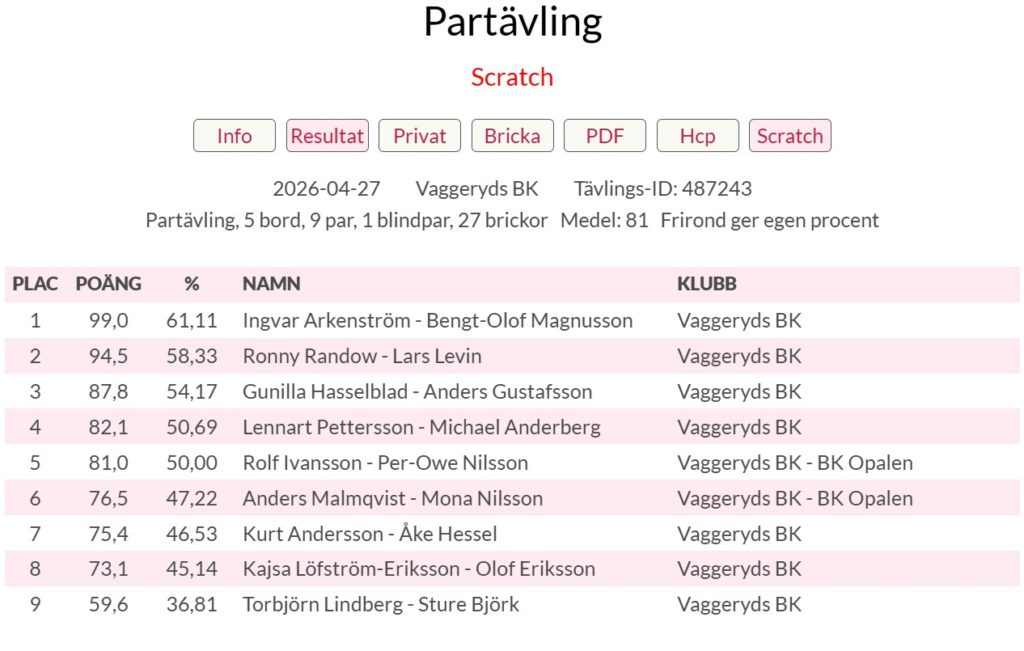Open pair Ingvar Arkenström - Bengt-Olof Magnusson
Screen dimensions: 1024x651
pyautogui.click(x=437, y=321)
